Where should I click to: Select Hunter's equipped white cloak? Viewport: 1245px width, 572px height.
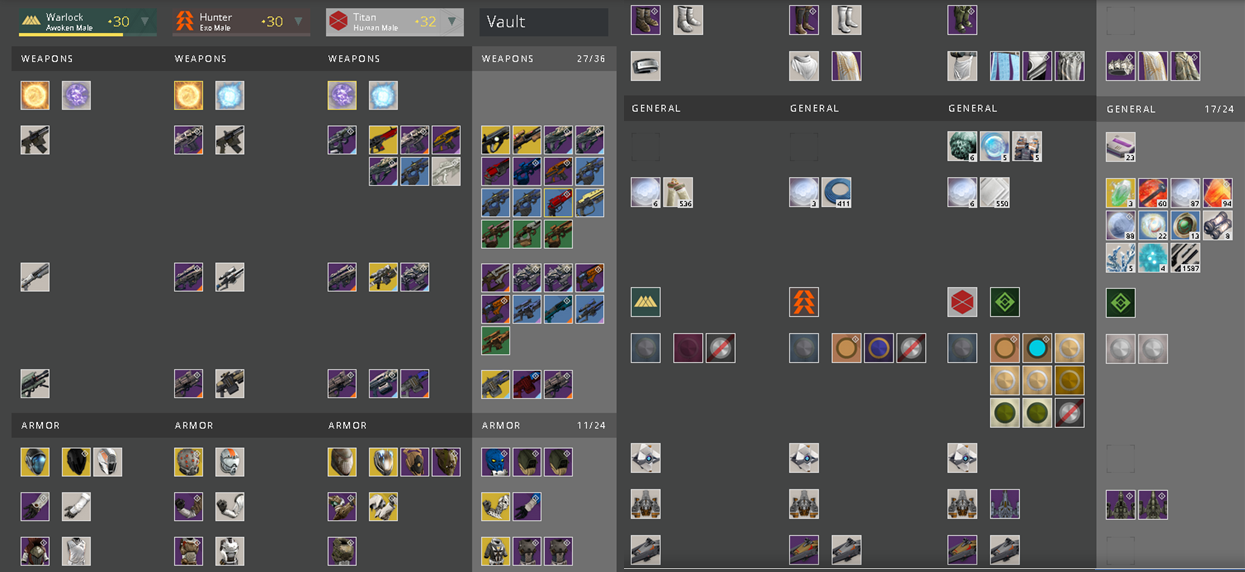click(x=804, y=66)
